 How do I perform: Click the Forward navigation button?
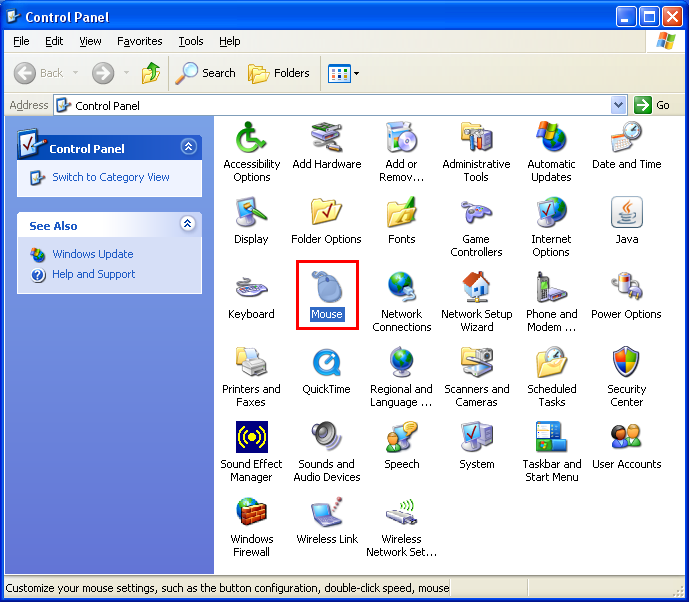pos(103,73)
